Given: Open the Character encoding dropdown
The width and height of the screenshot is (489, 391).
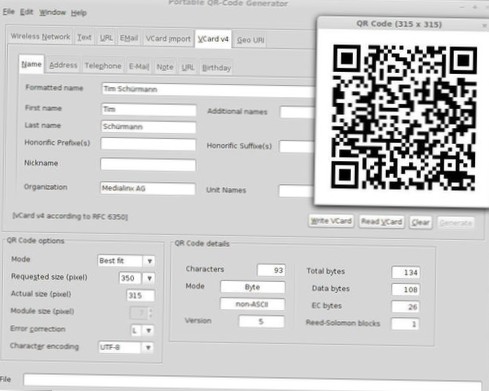Looking at the screenshot, I should coord(126,347).
